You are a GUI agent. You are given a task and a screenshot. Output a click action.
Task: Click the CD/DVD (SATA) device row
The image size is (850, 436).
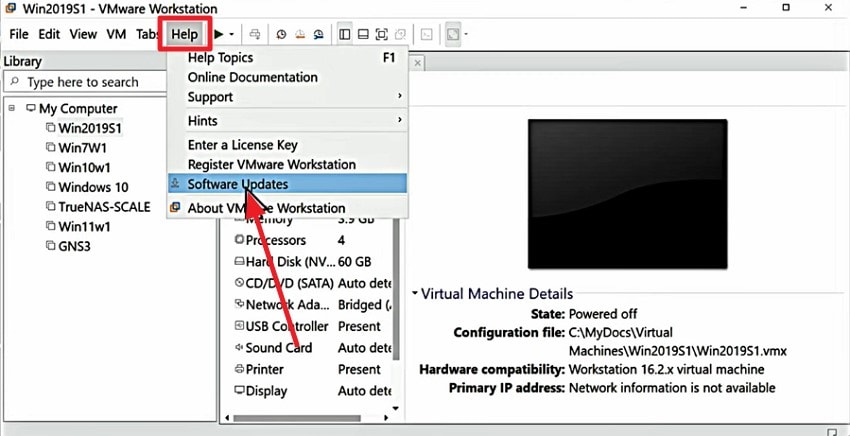[313, 283]
